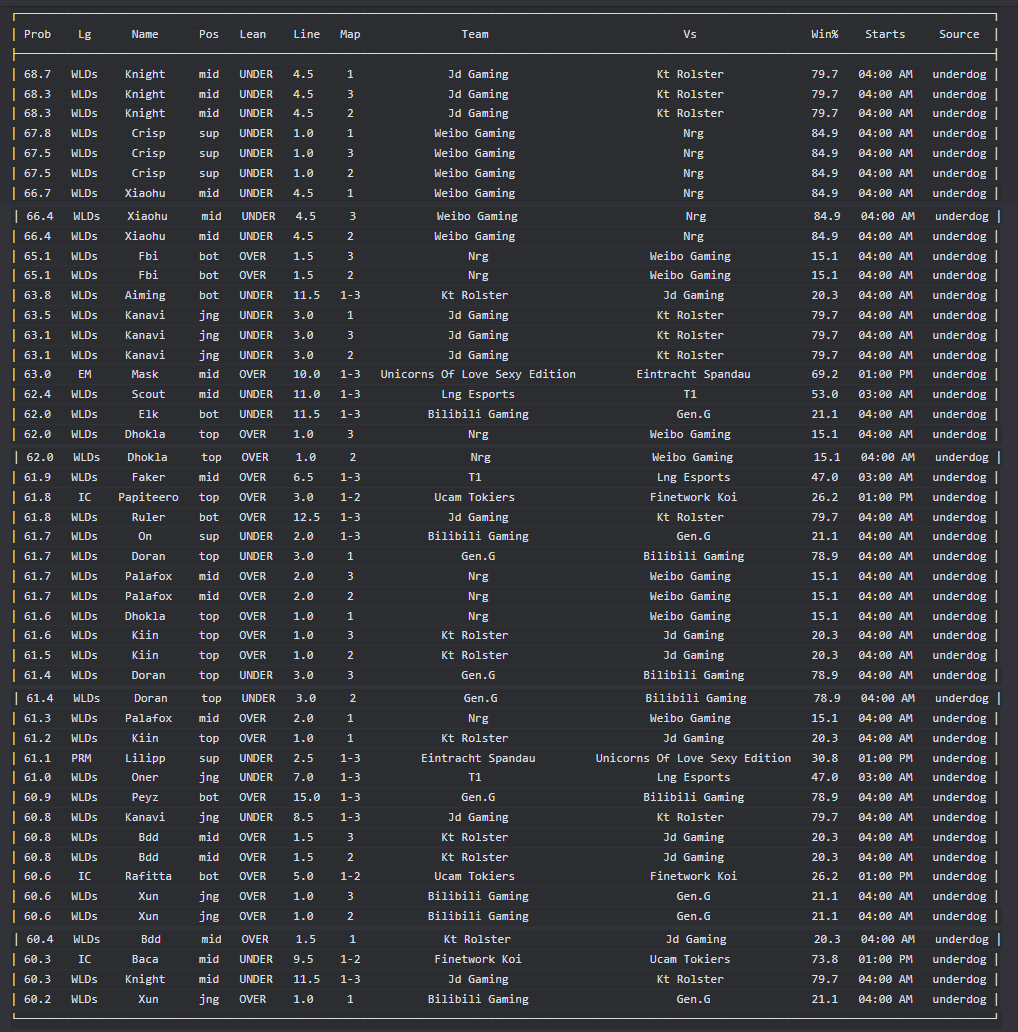The width and height of the screenshot is (1018, 1032).
Task: Click the player name On
Action: pos(145,536)
